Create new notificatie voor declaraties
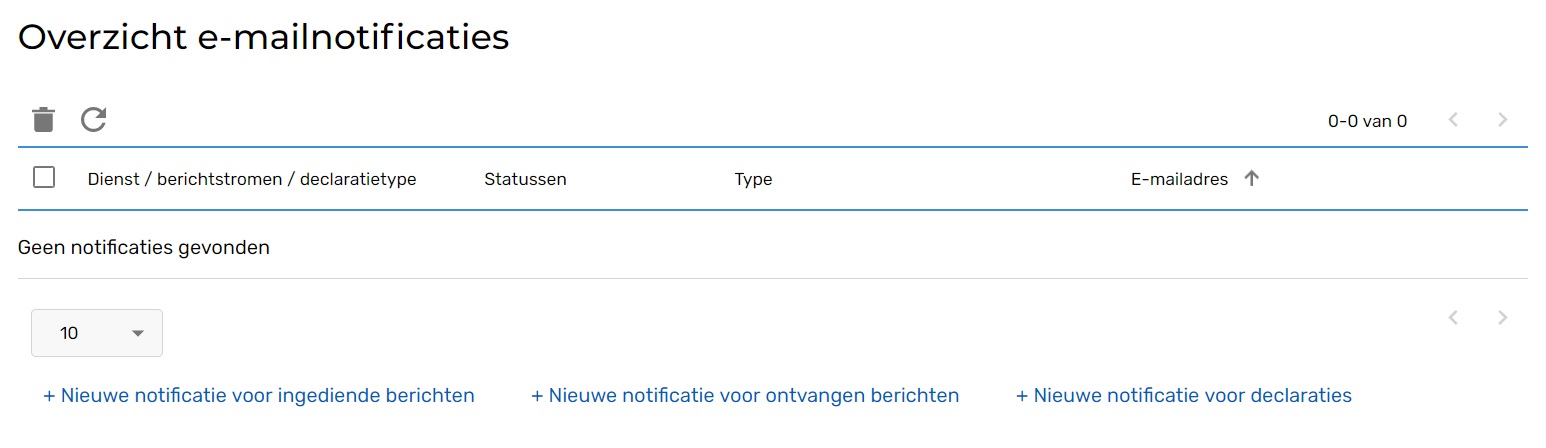 click(x=1184, y=396)
